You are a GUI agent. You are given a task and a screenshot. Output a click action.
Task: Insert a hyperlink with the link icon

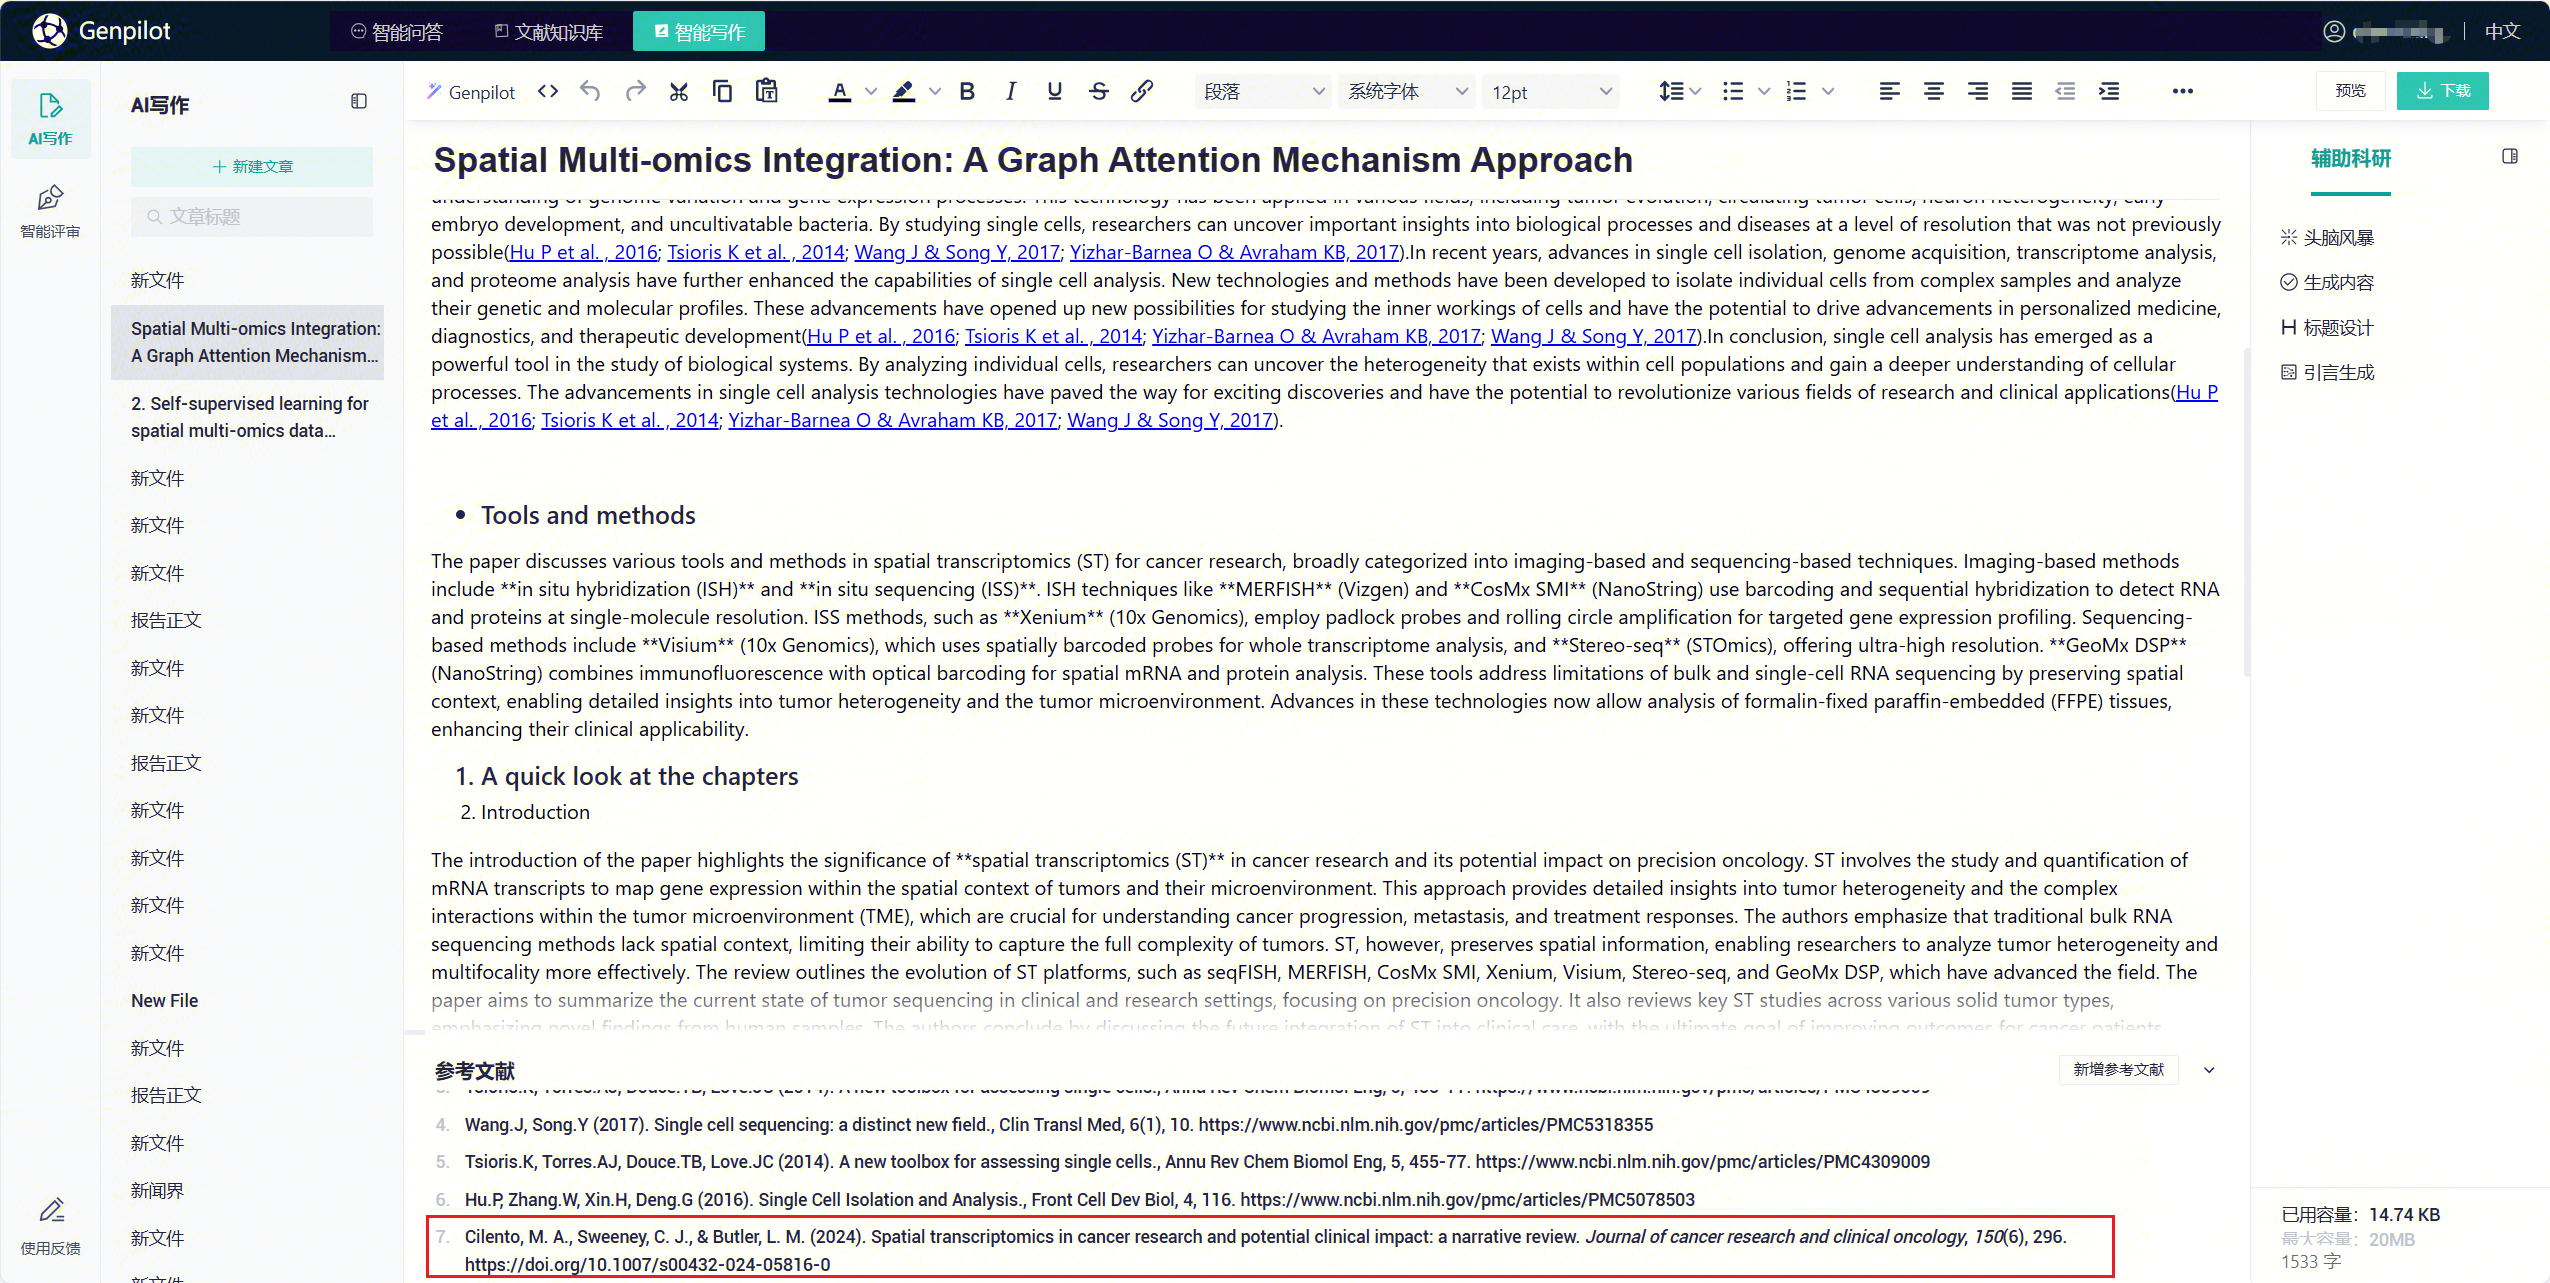coord(1142,92)
